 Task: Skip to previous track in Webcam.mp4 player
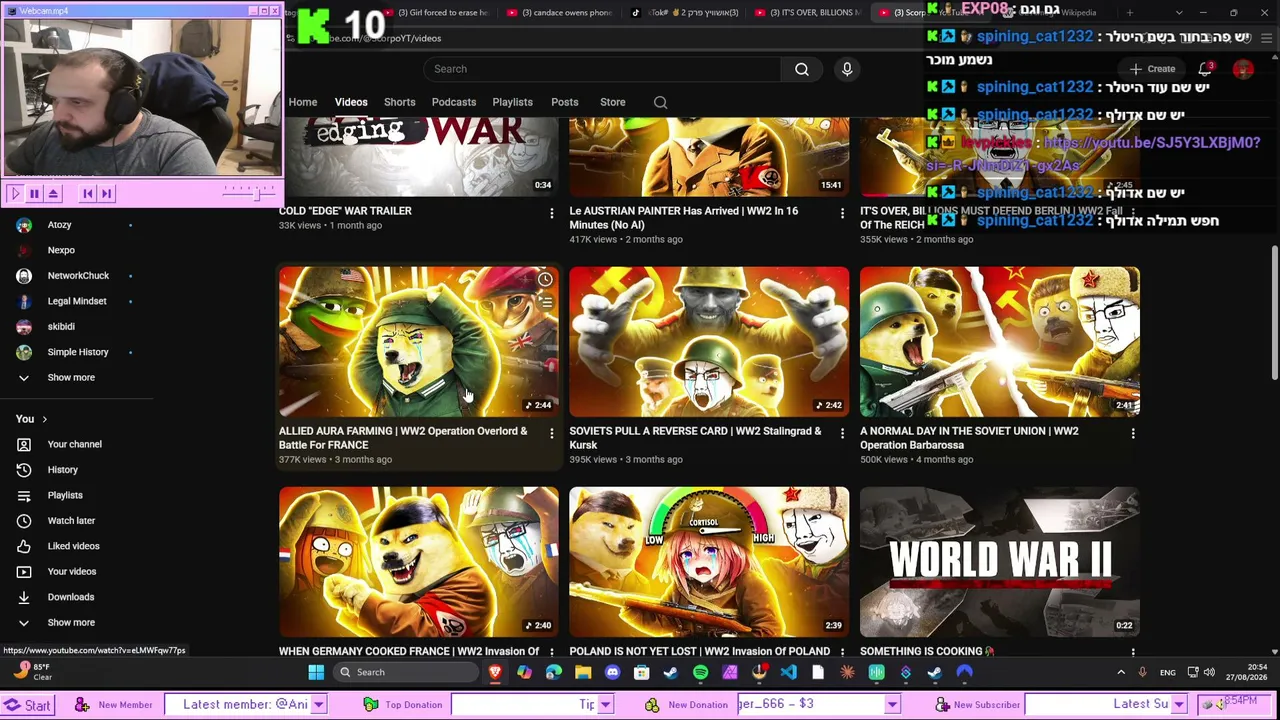(x=88, y=194)
